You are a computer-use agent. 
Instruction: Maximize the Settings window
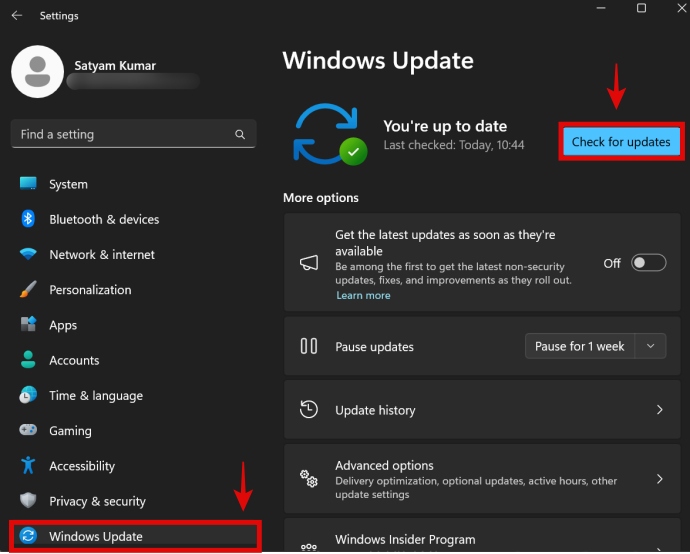tap(641, 8)
